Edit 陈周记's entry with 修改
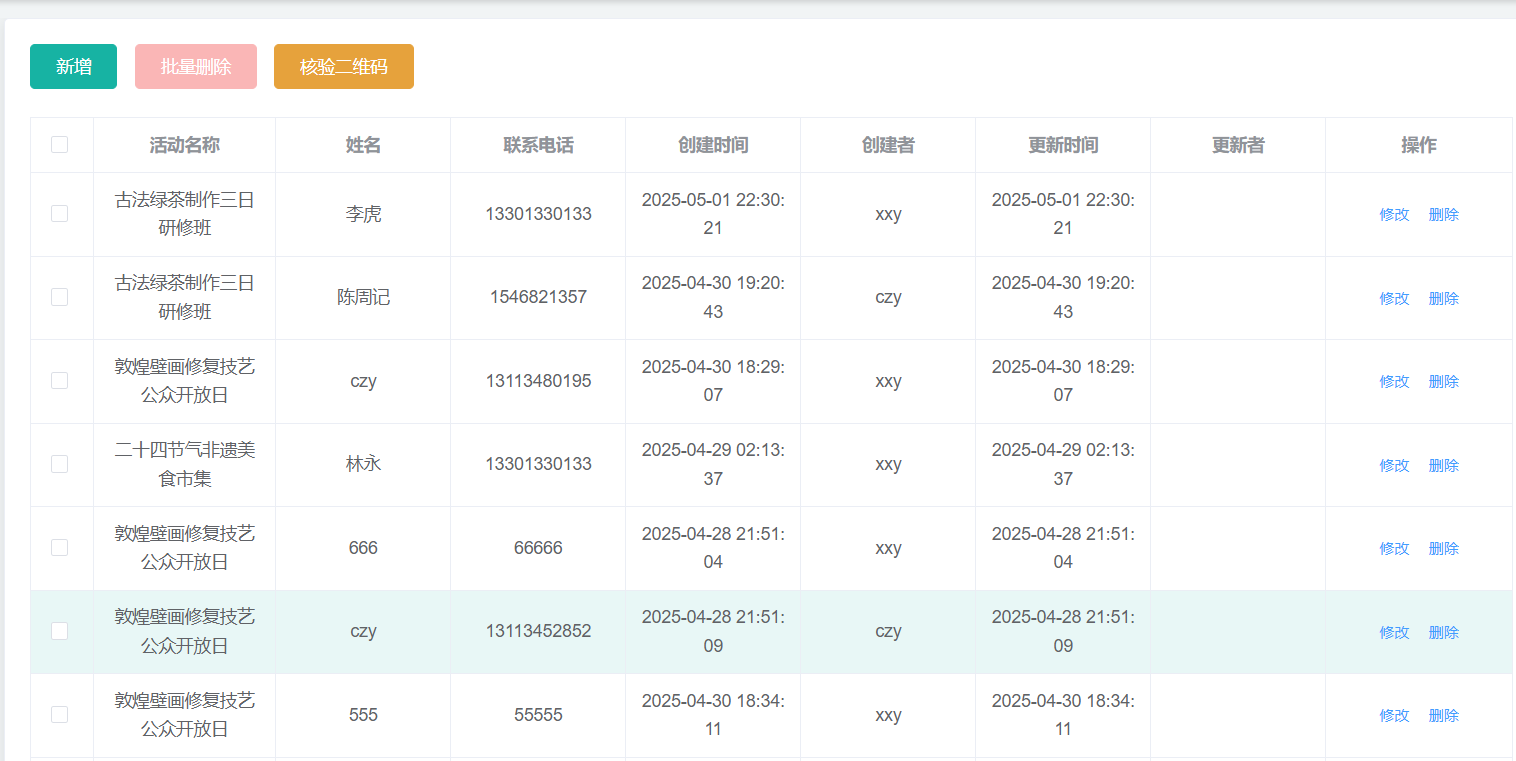The width and height of the screenshot is (1516, 761). click(x=1394, y=298)
